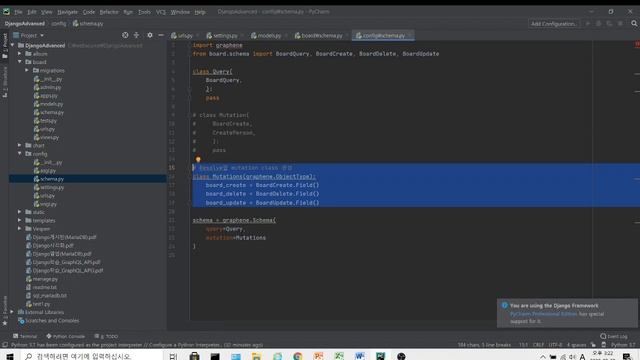Collapse the config folder
The width and height of the screenshot is (640, 360).
pos(20,154)
